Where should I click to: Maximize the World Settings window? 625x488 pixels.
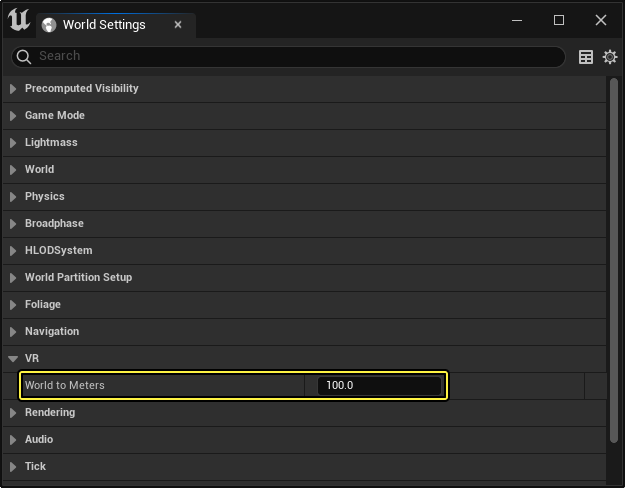pyautogui.click(x=559, y=20)
